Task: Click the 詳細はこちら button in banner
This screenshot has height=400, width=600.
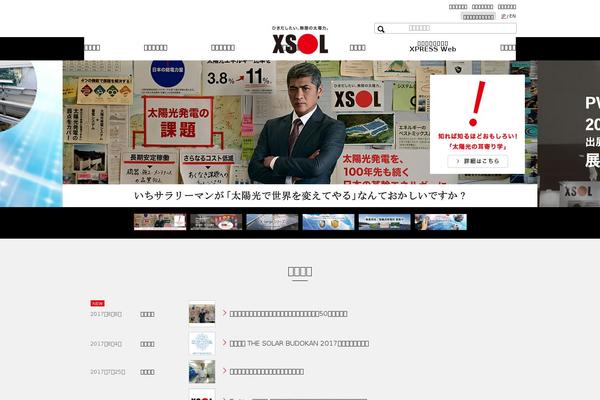Action: point(478,161)
